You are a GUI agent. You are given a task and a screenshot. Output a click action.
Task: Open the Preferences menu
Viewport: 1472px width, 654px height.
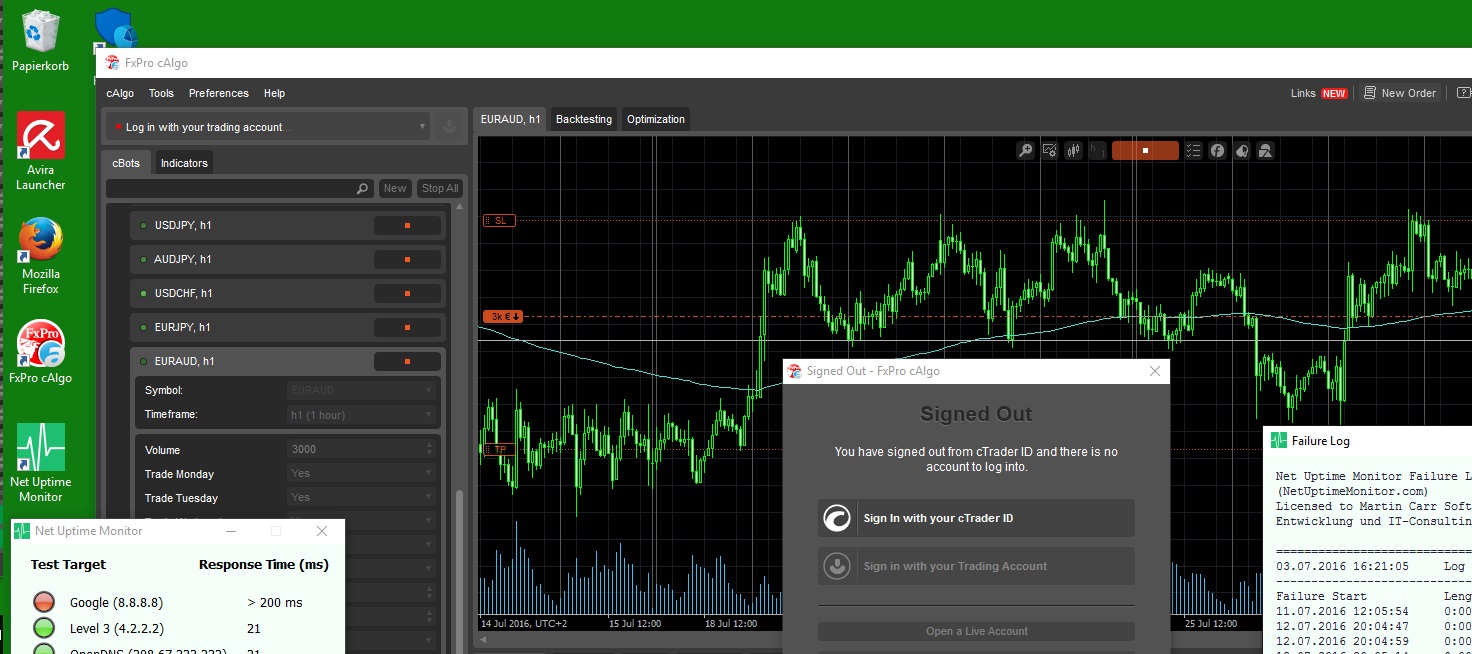(x=219, y=93)
